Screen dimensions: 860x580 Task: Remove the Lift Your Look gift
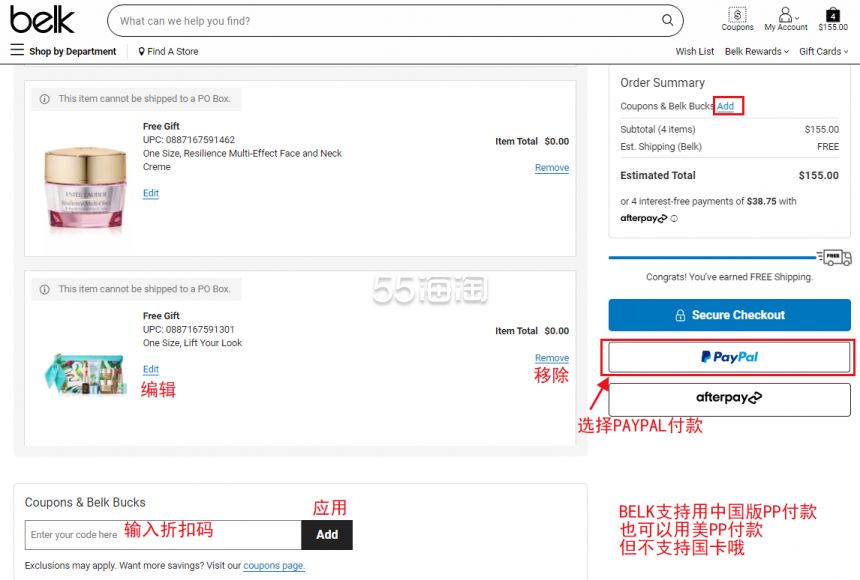click(x=552, y=358)
